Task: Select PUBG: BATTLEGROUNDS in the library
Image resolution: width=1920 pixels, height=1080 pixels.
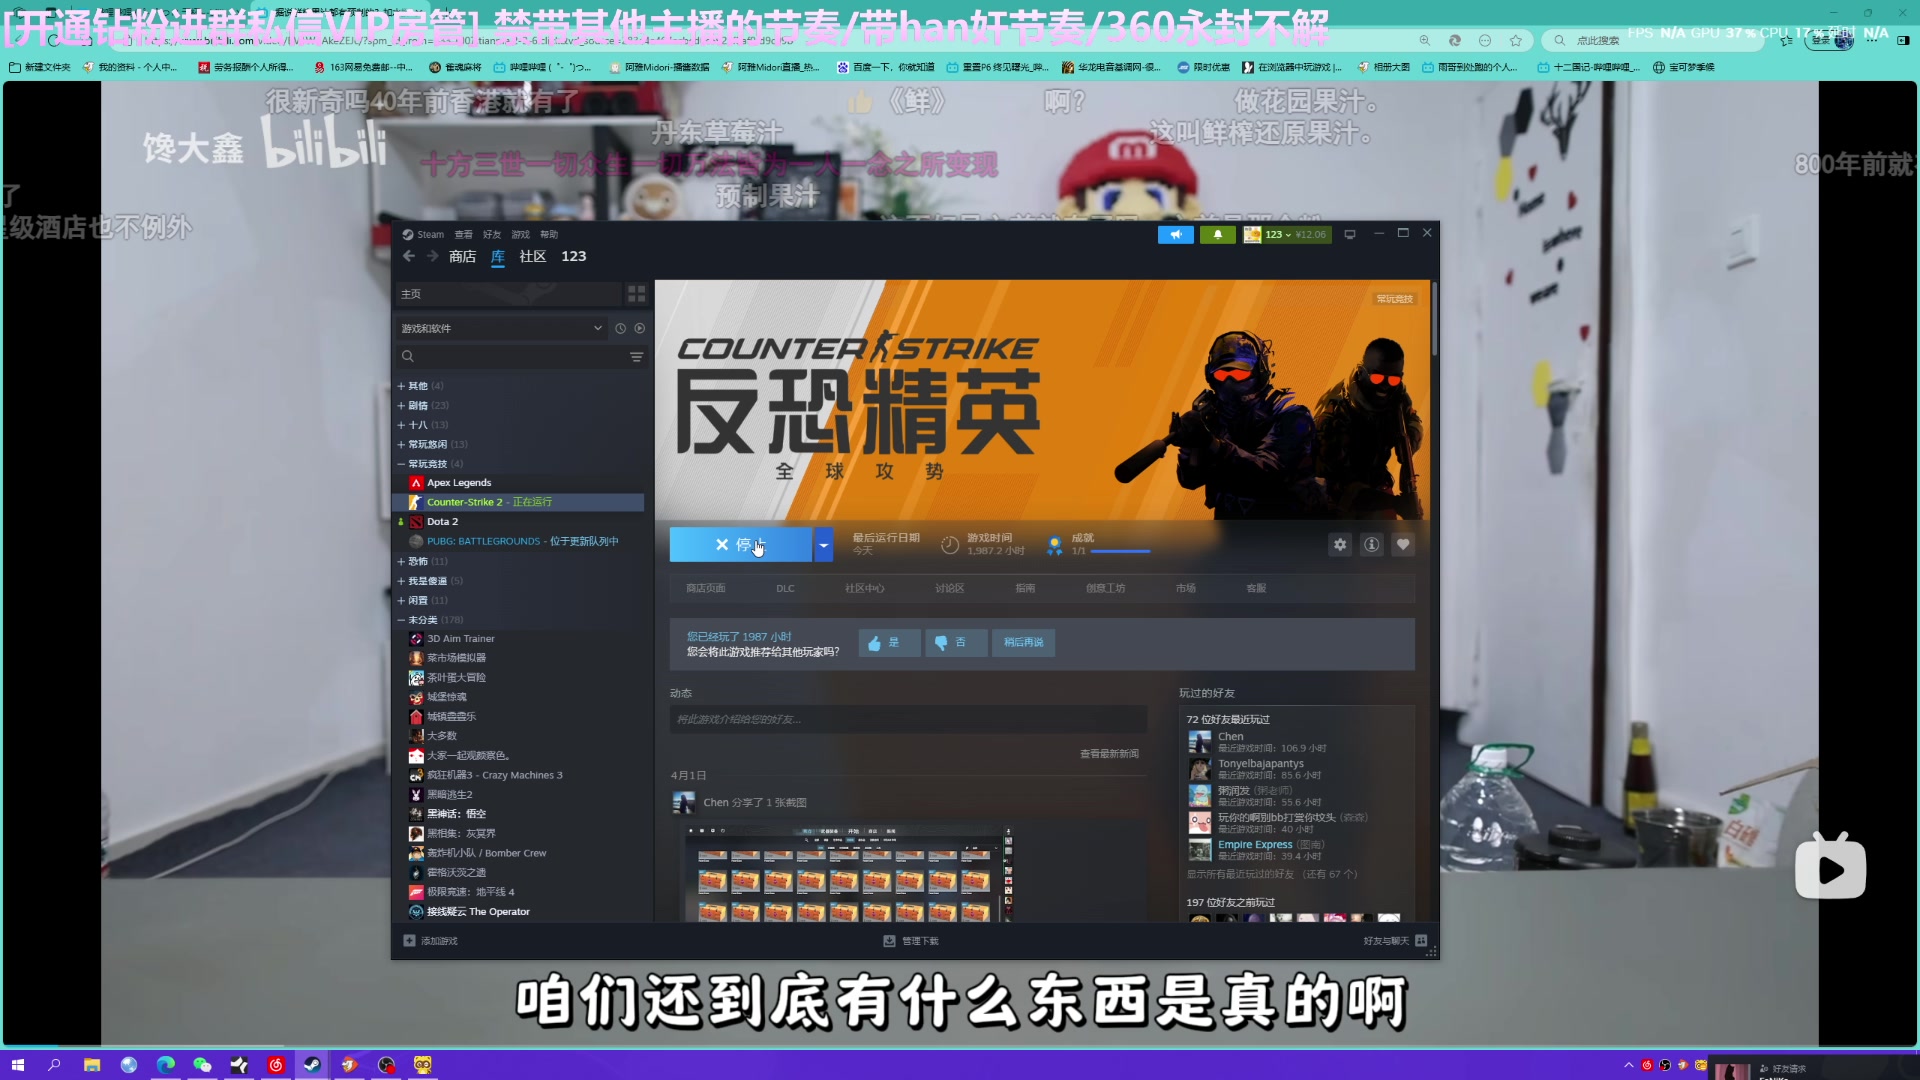Action: pyautogui.click(x=522, y=541)
